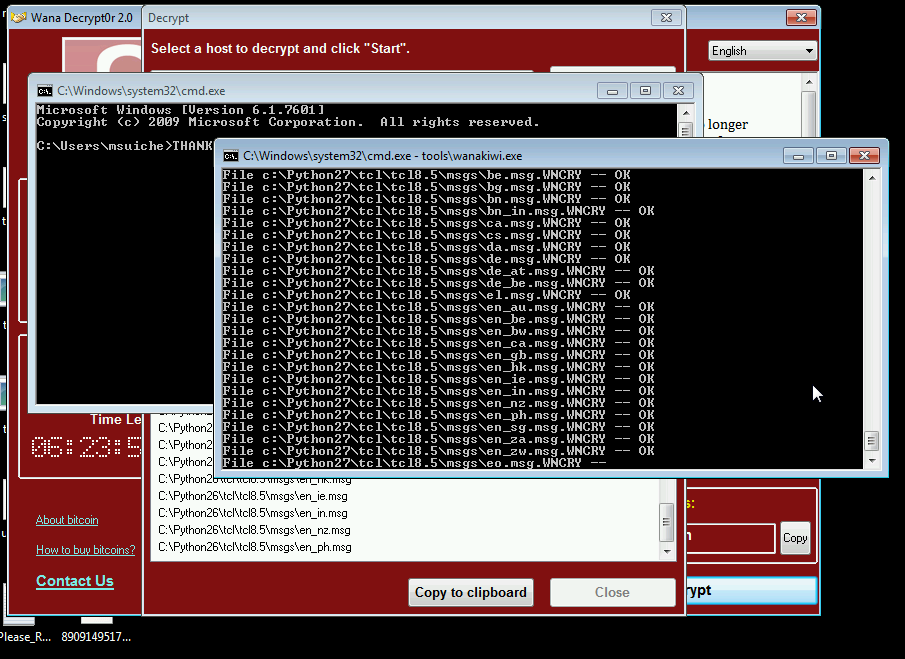Maximize the wanakiwi.exe command prompt window
The width and height of the screenshot is (905, 659).
click(x=831, y=156)
